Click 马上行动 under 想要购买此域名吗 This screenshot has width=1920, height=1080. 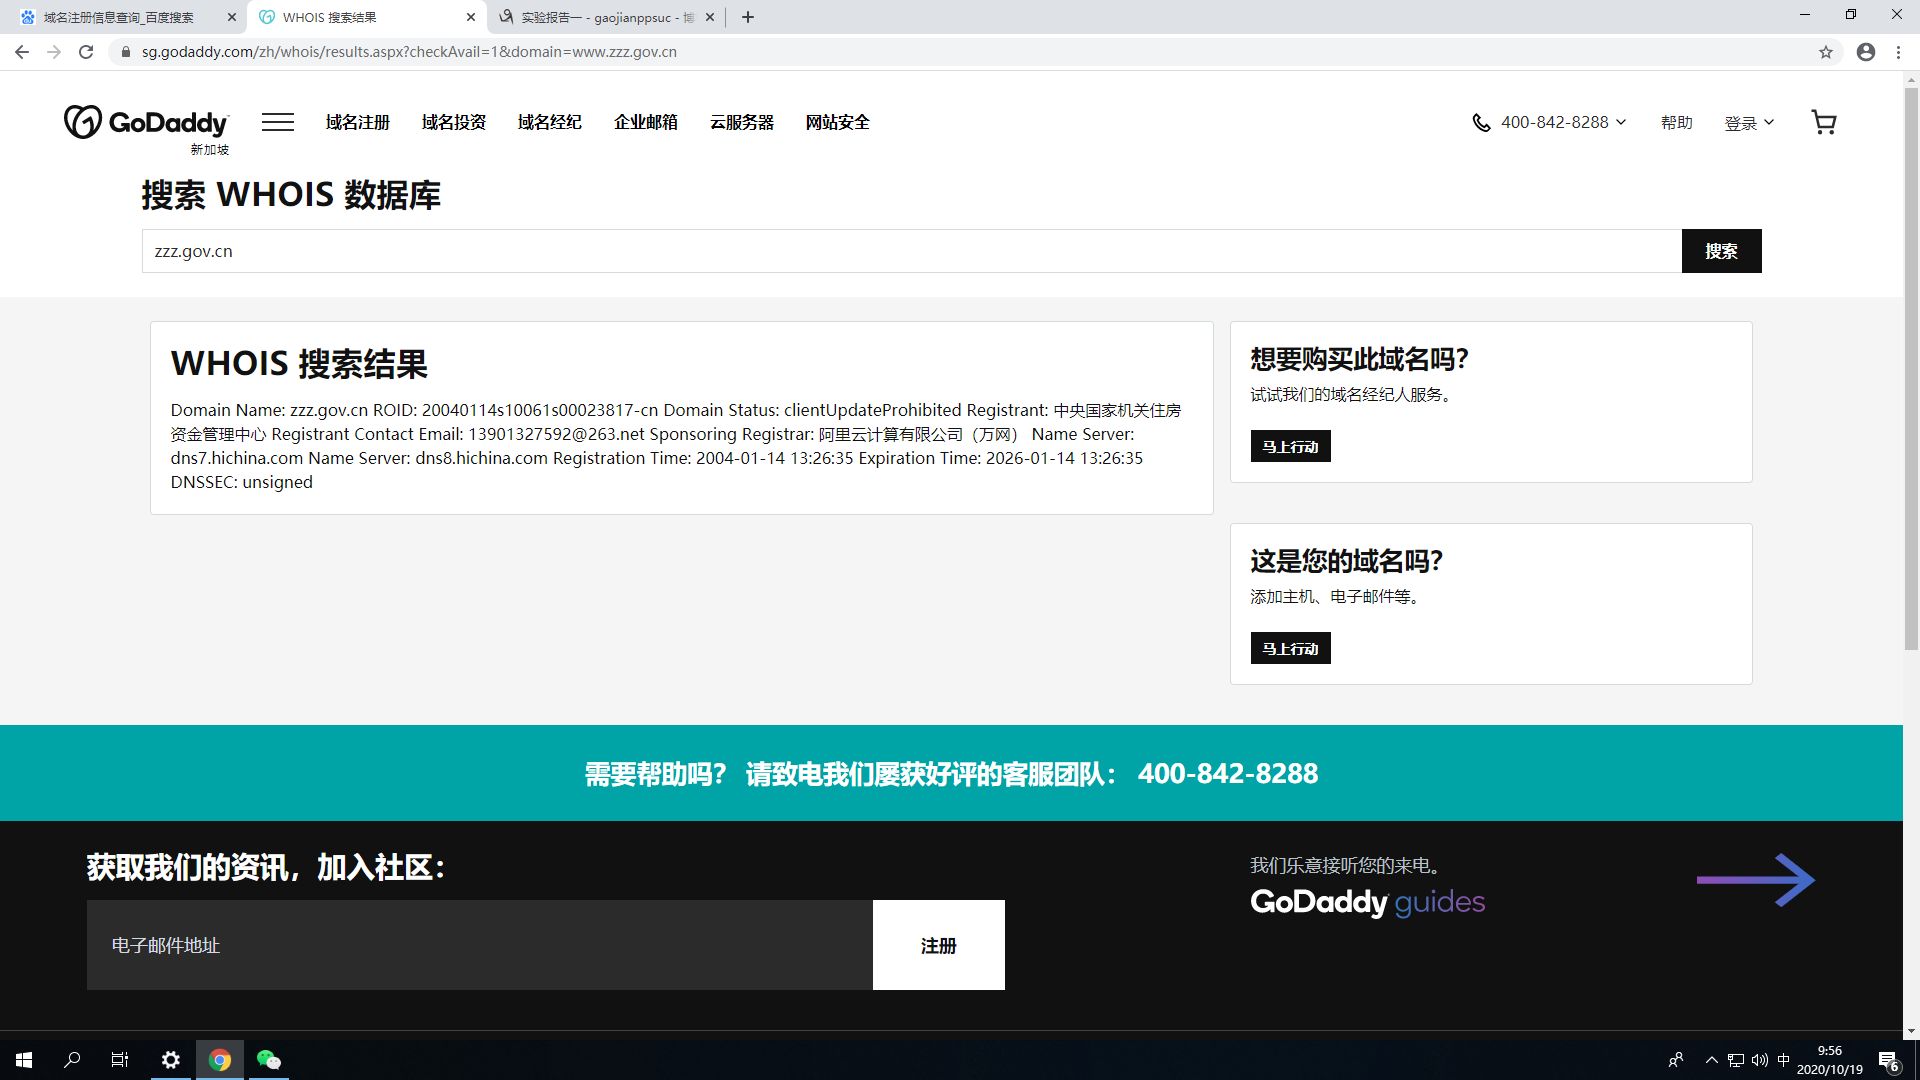1290,447
